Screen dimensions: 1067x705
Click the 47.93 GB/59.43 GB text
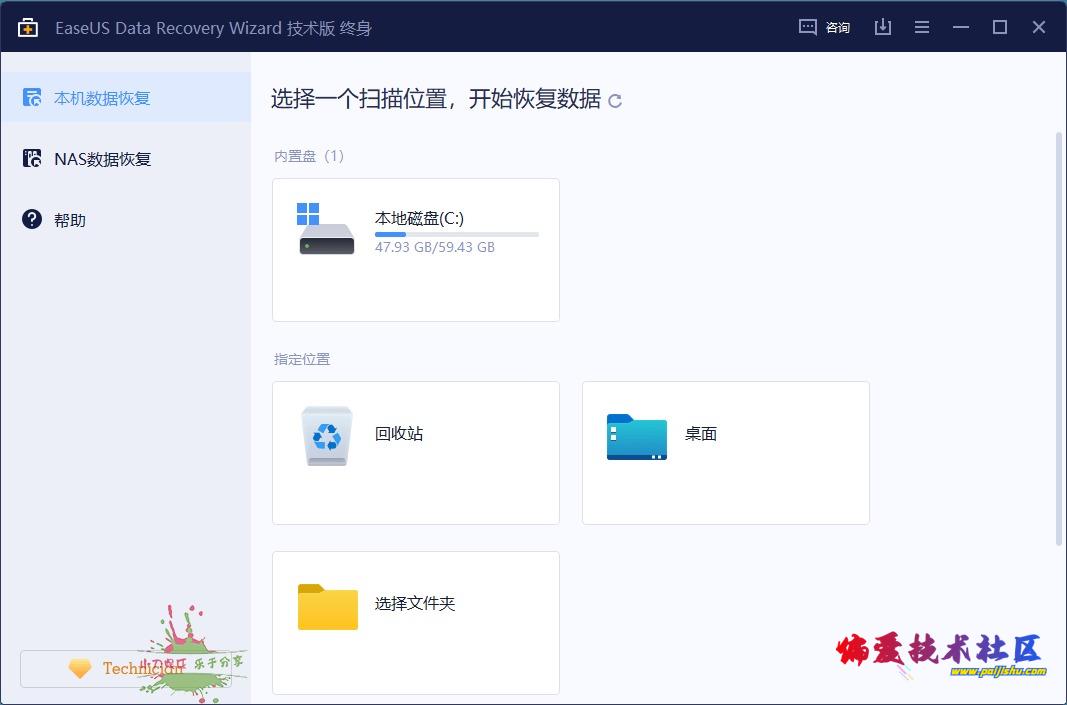coord(435,247)
